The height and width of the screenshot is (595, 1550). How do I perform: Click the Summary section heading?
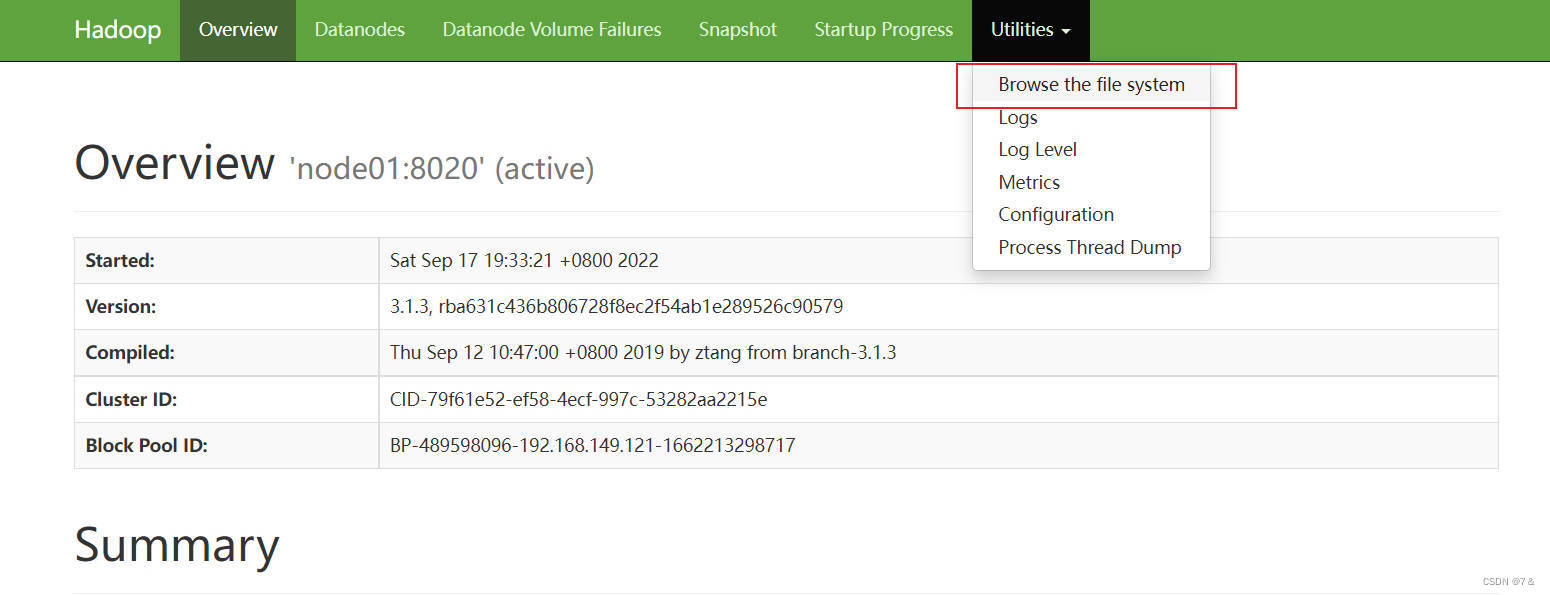pyautogui.click(x=177, y=546)
